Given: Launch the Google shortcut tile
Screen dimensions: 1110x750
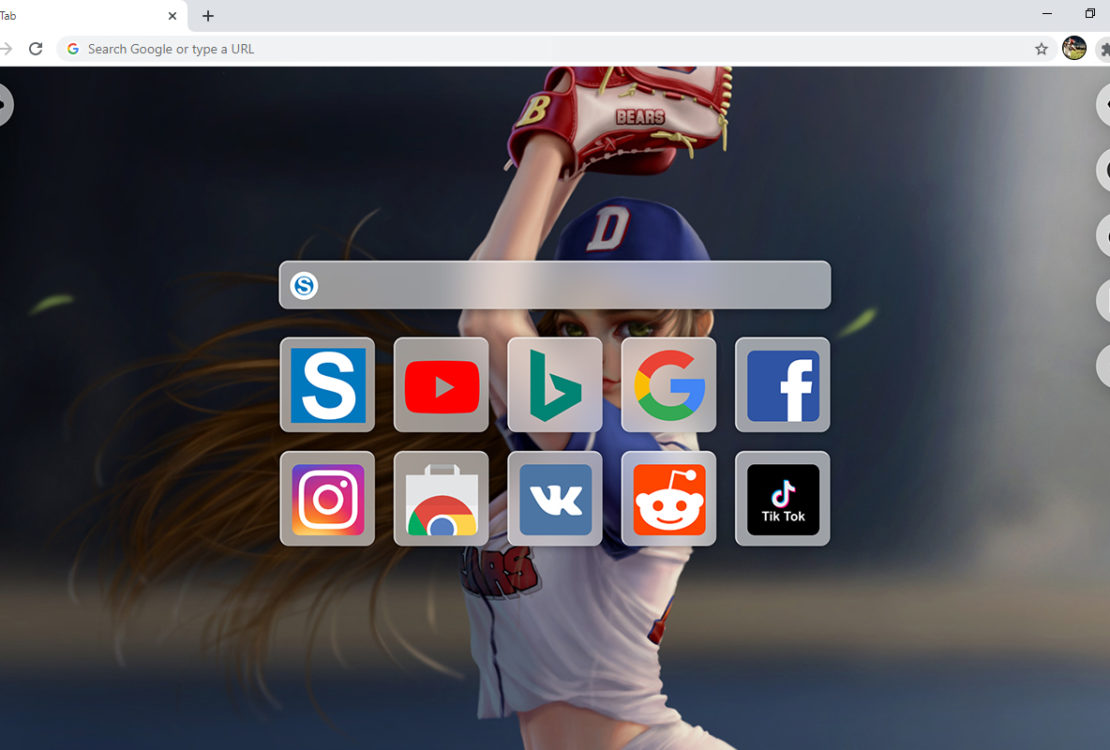Looking at the screenshot, I should pyautogui.click(x=669, y=385).
